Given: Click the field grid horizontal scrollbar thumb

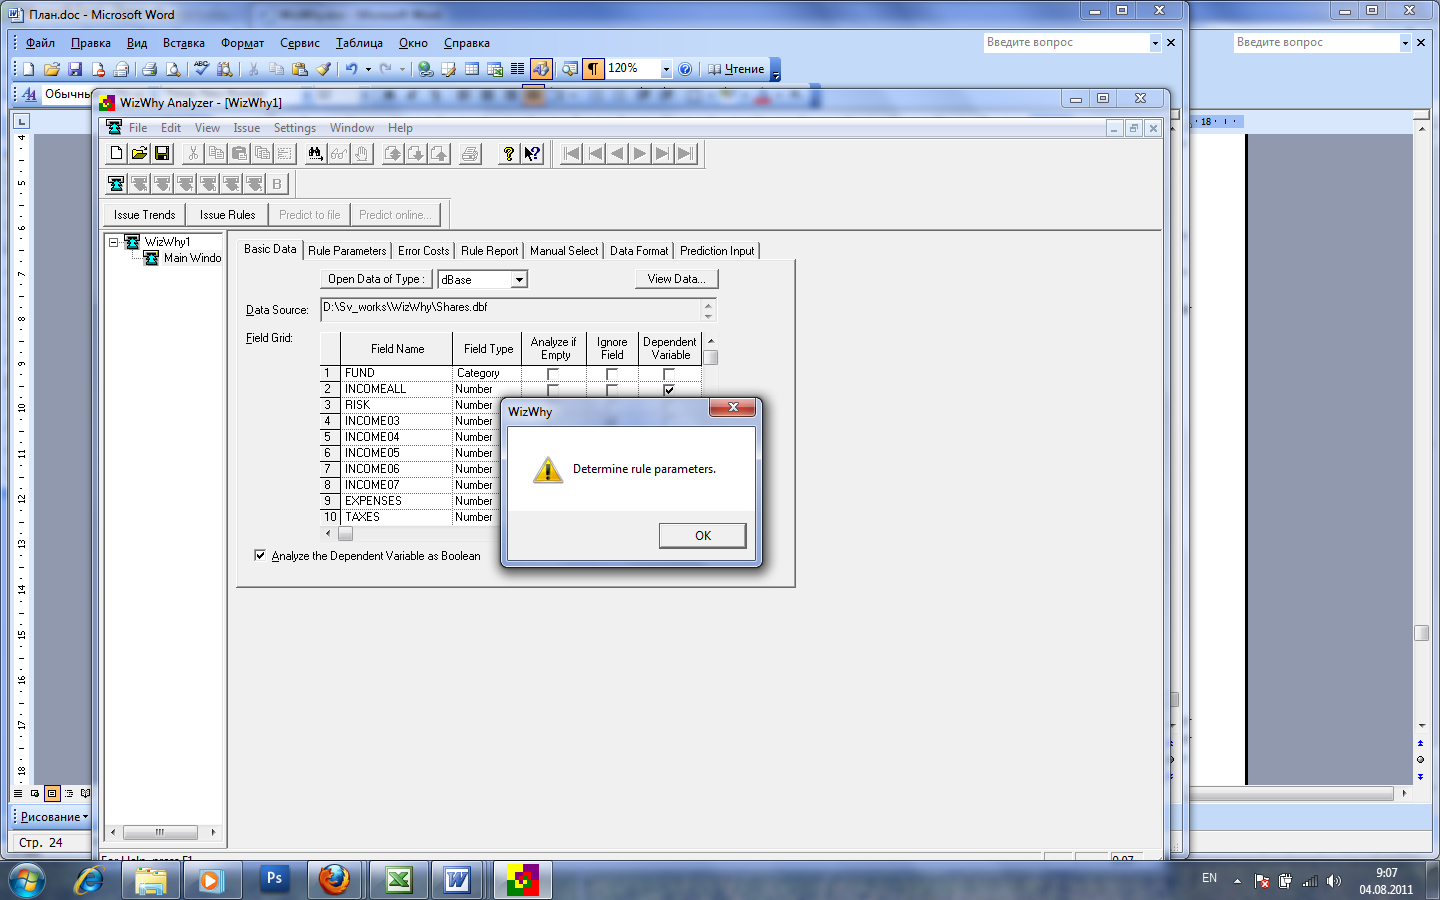Looking at the screenshot, I should (x=345, y=533).
